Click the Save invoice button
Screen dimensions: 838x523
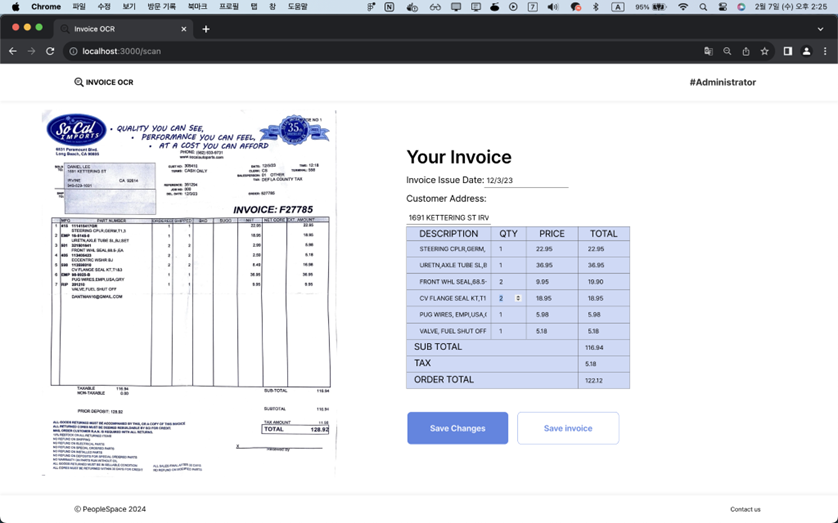[x=568, y=428]
